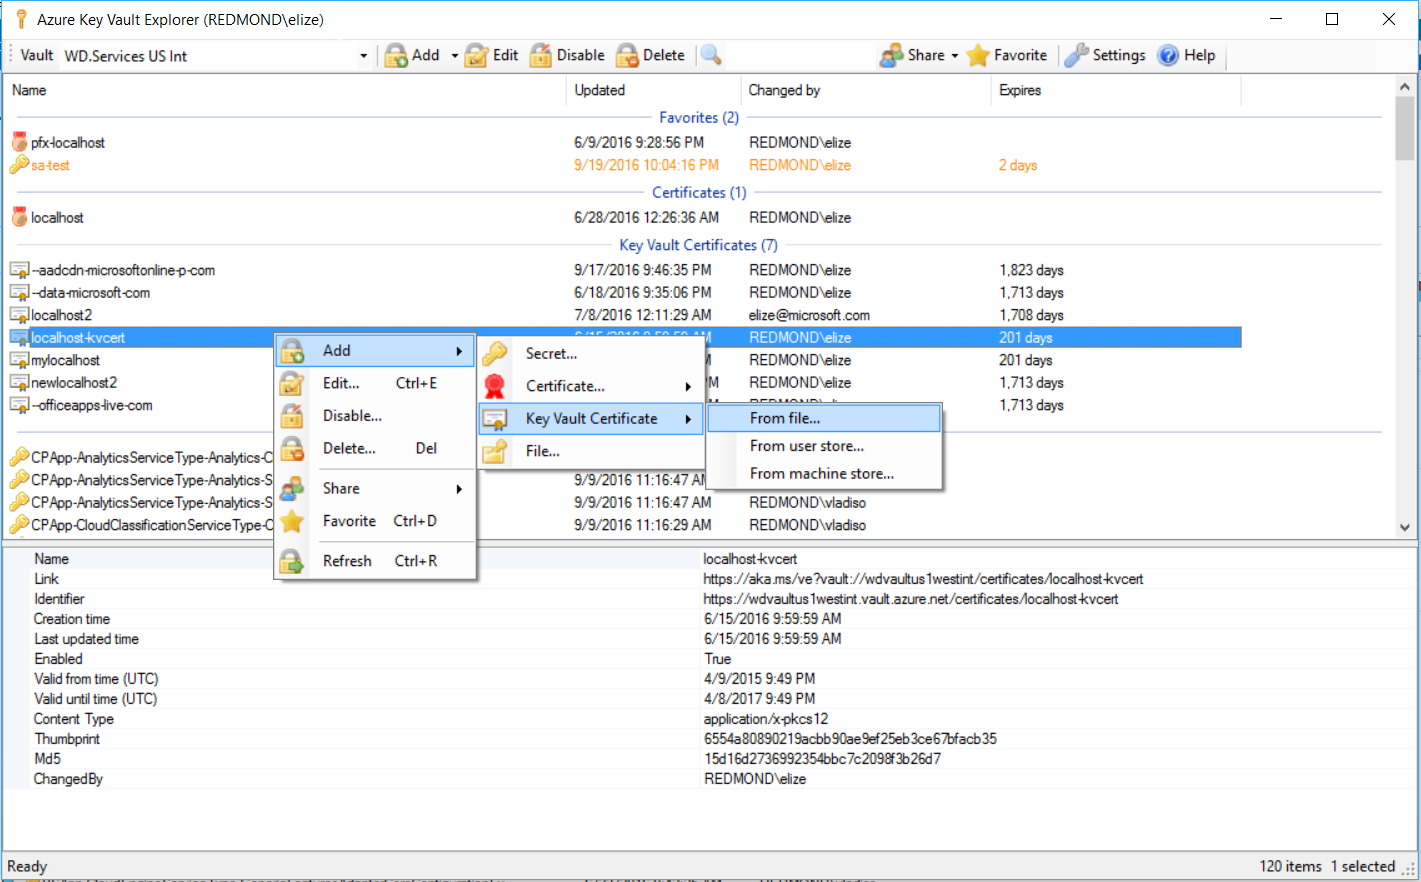
Task: Click the Favorite star icon in context menu
Action: click(x=292, y=521)
